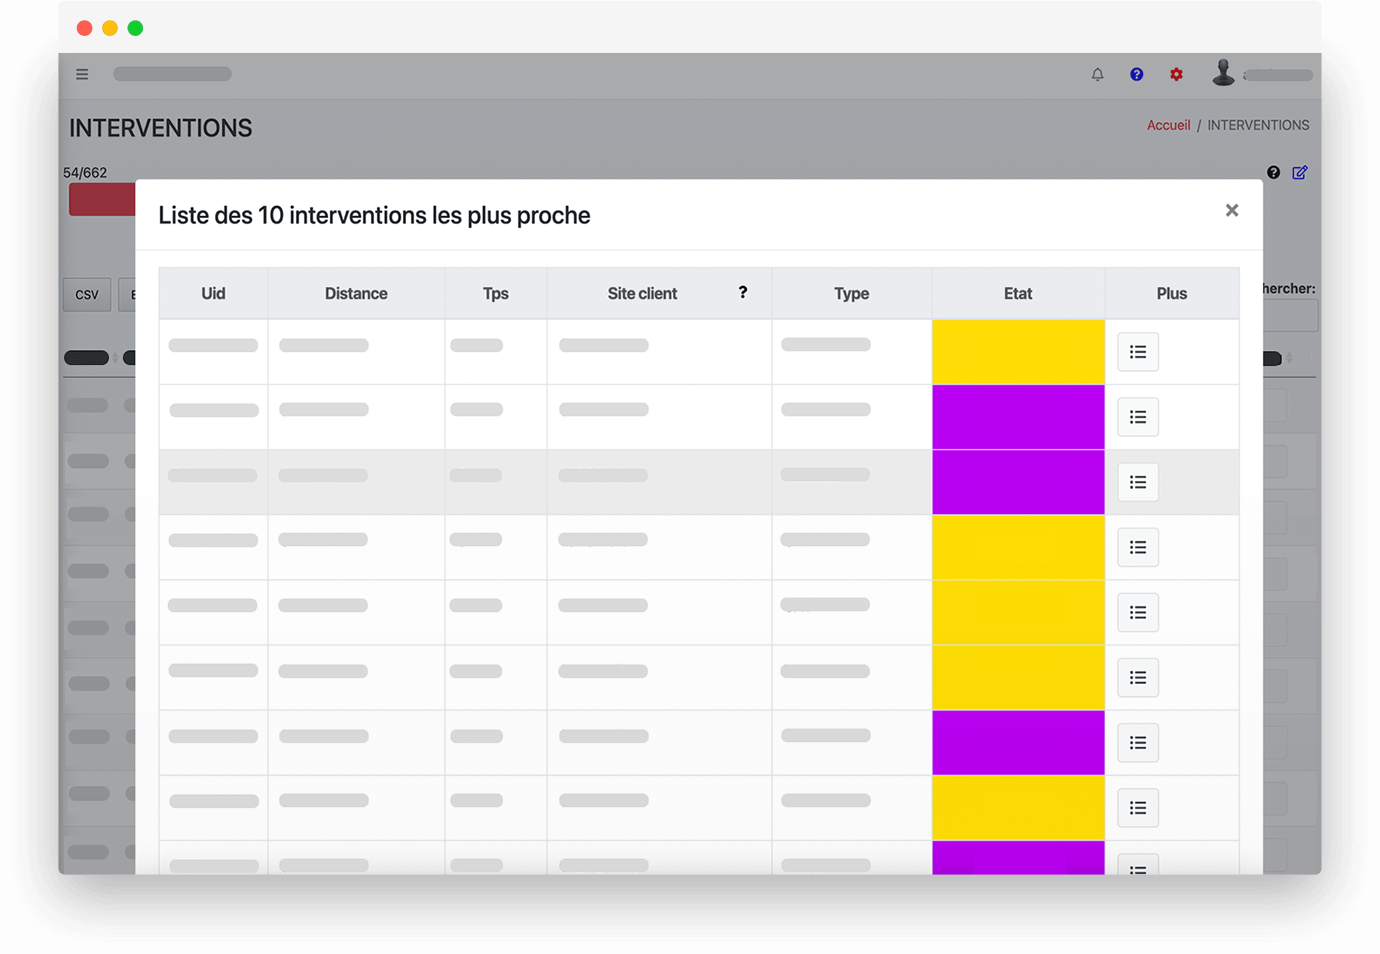Image resolution: width=1380 pixels, height=954 pixels.
Task: Click the INTERVENTIONS page heading
Action: click(x=161, y=128)
